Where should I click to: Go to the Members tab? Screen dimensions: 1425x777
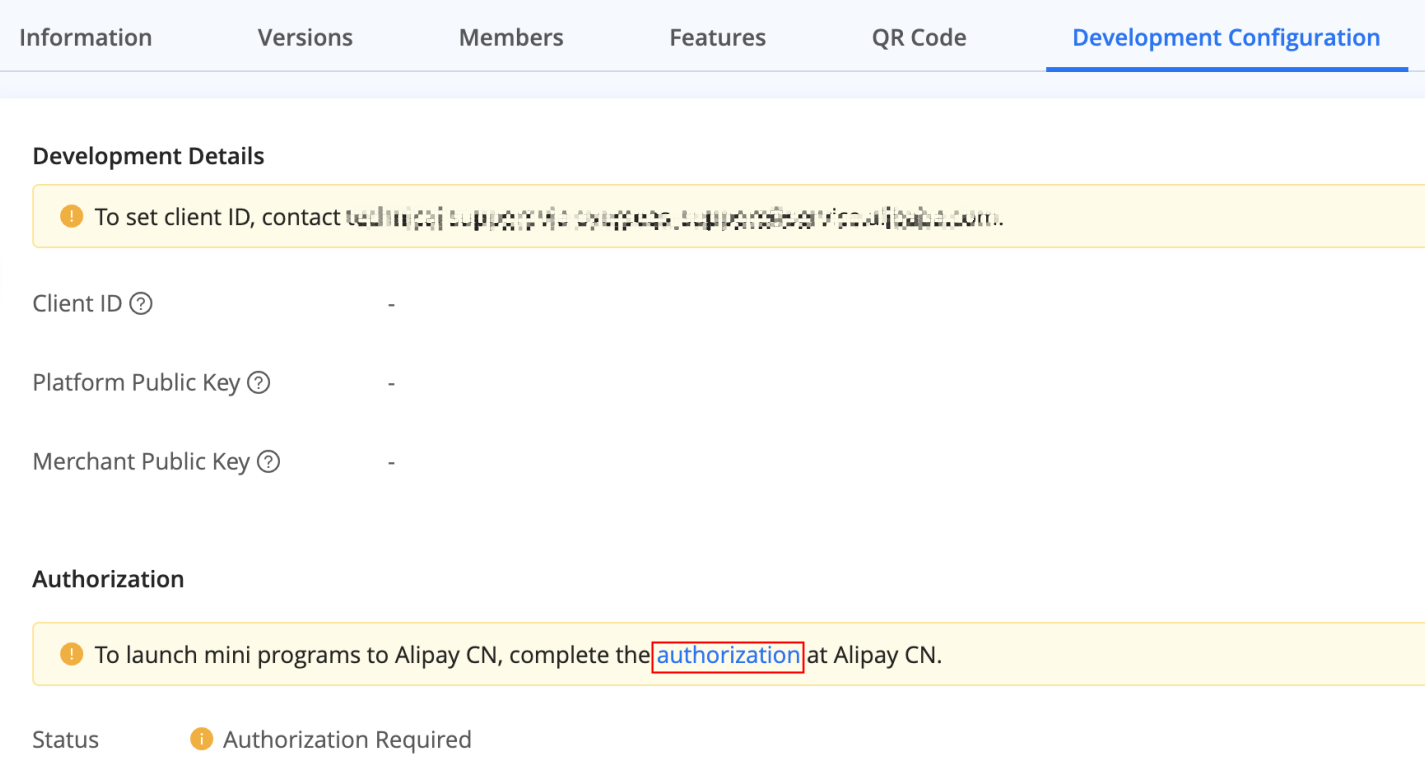(x=511, y=38)
